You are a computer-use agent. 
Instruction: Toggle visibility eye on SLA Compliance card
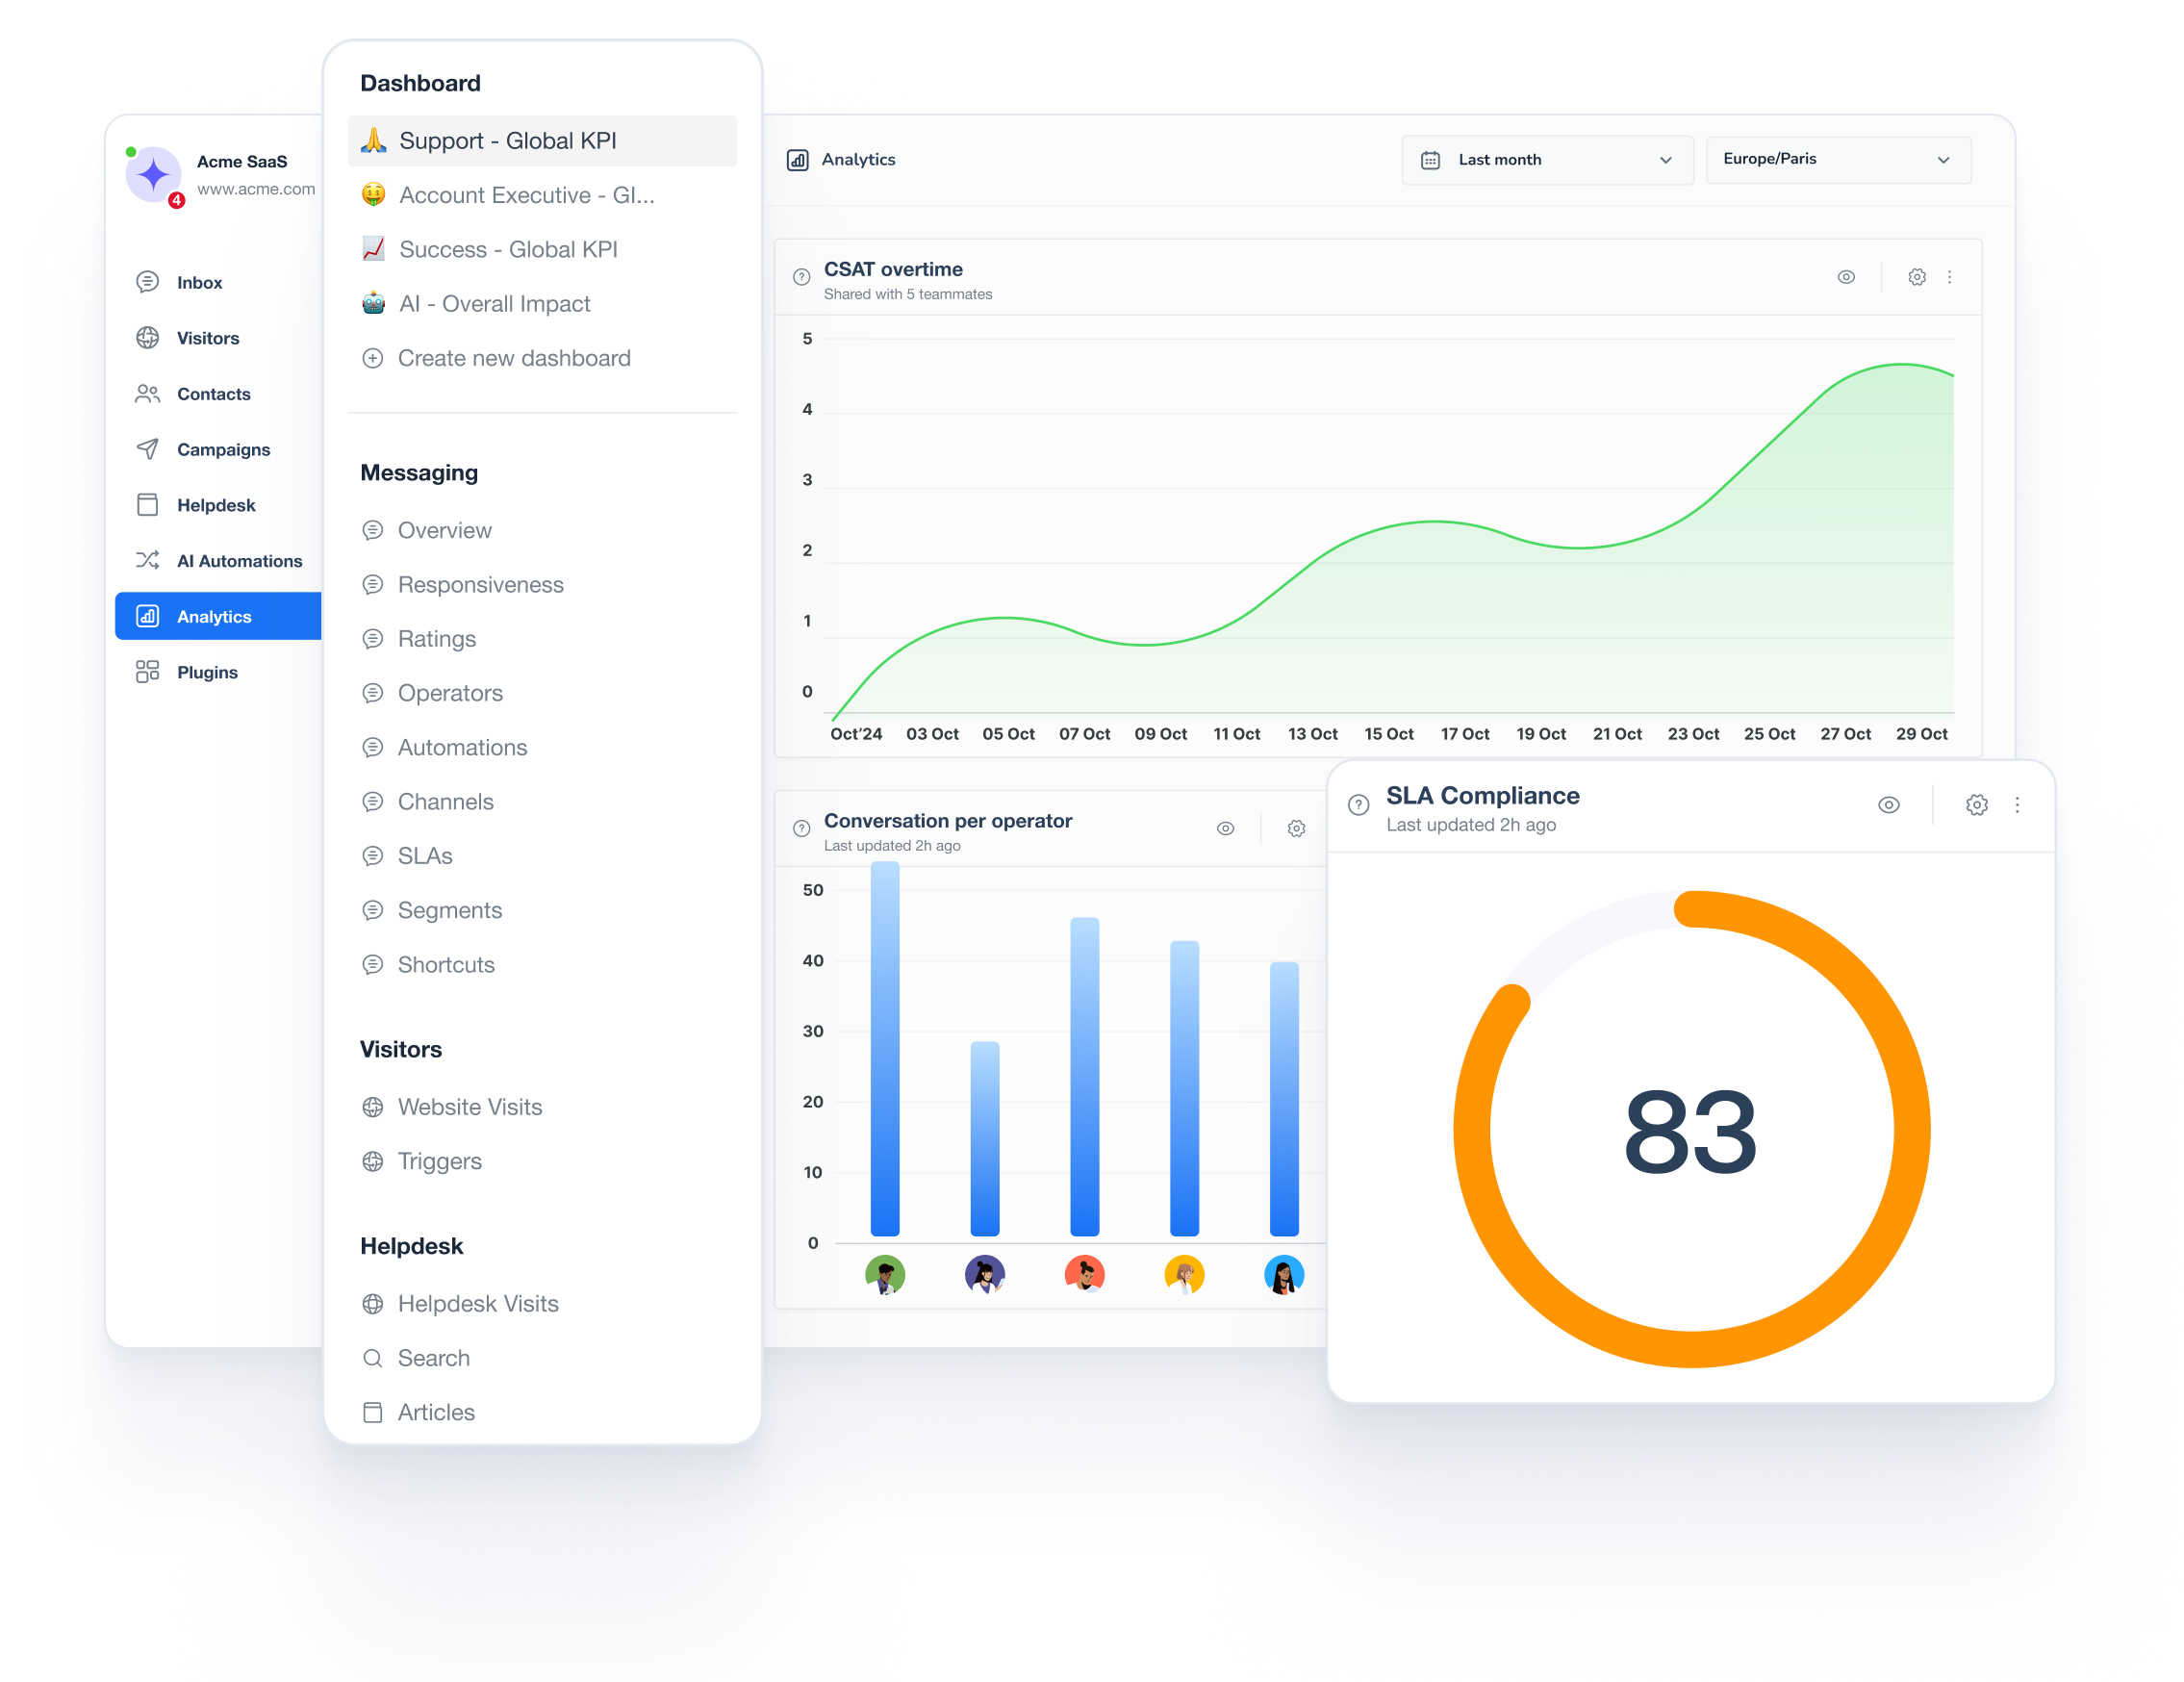pos(1888,804)
